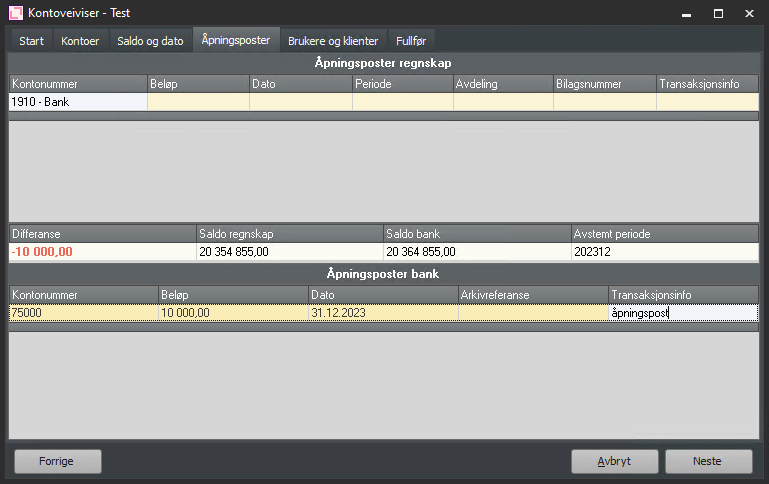Screen dimensions: 769x484
Task: Click the Periode cell in regnskap row
Action: tap(402, 102)
